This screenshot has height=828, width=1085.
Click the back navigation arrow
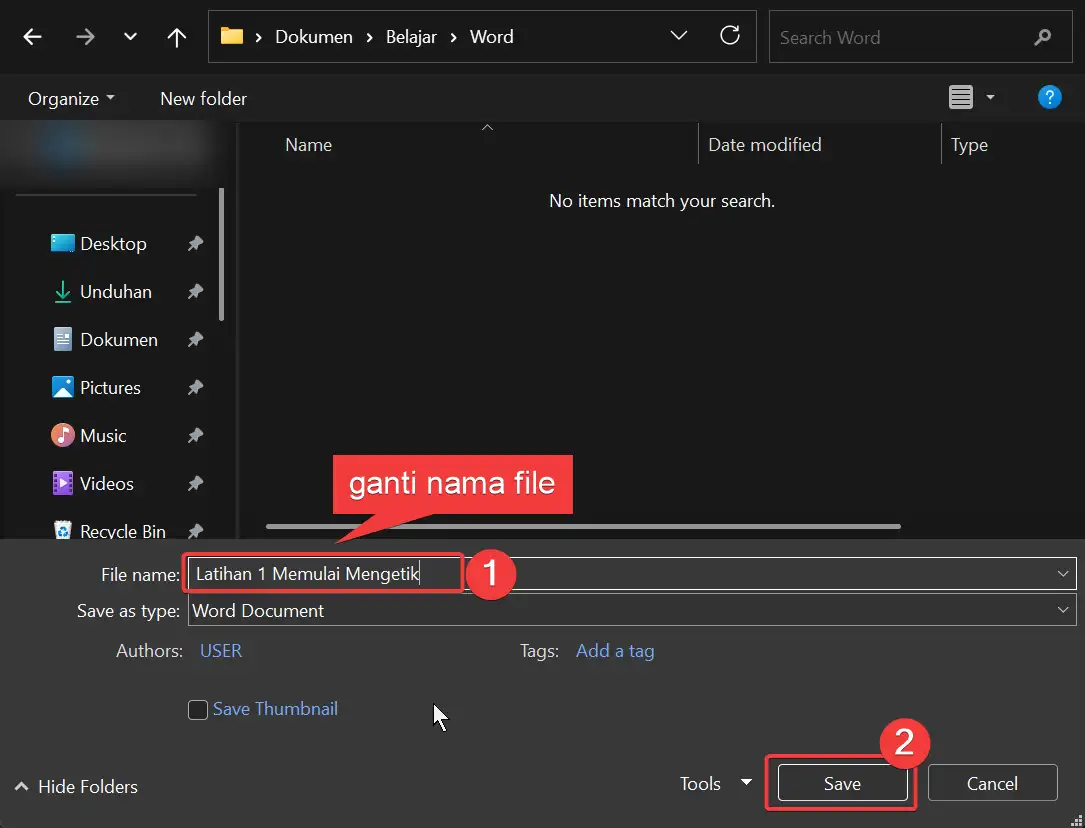(x=31, y=36)
